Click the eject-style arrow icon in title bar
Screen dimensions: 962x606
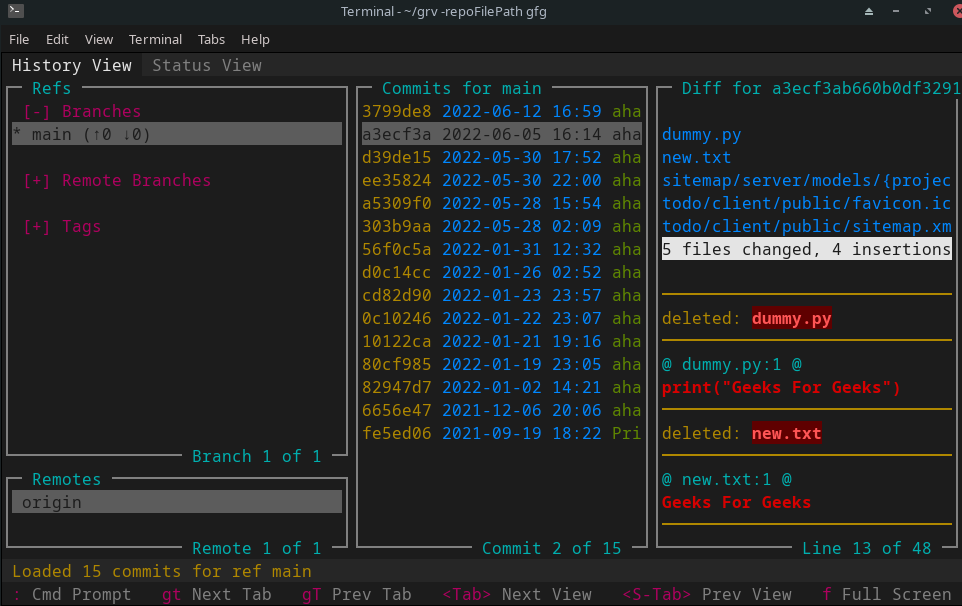[869, 11]
